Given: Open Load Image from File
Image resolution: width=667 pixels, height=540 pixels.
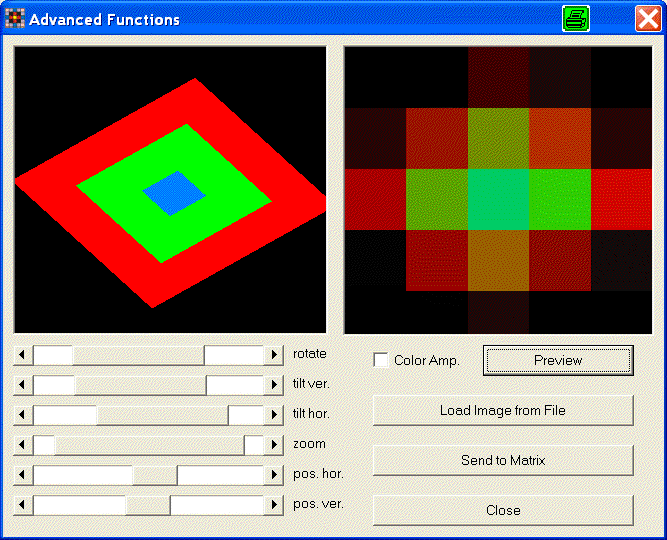Looking at the screenshot, I should coord(503,410).
